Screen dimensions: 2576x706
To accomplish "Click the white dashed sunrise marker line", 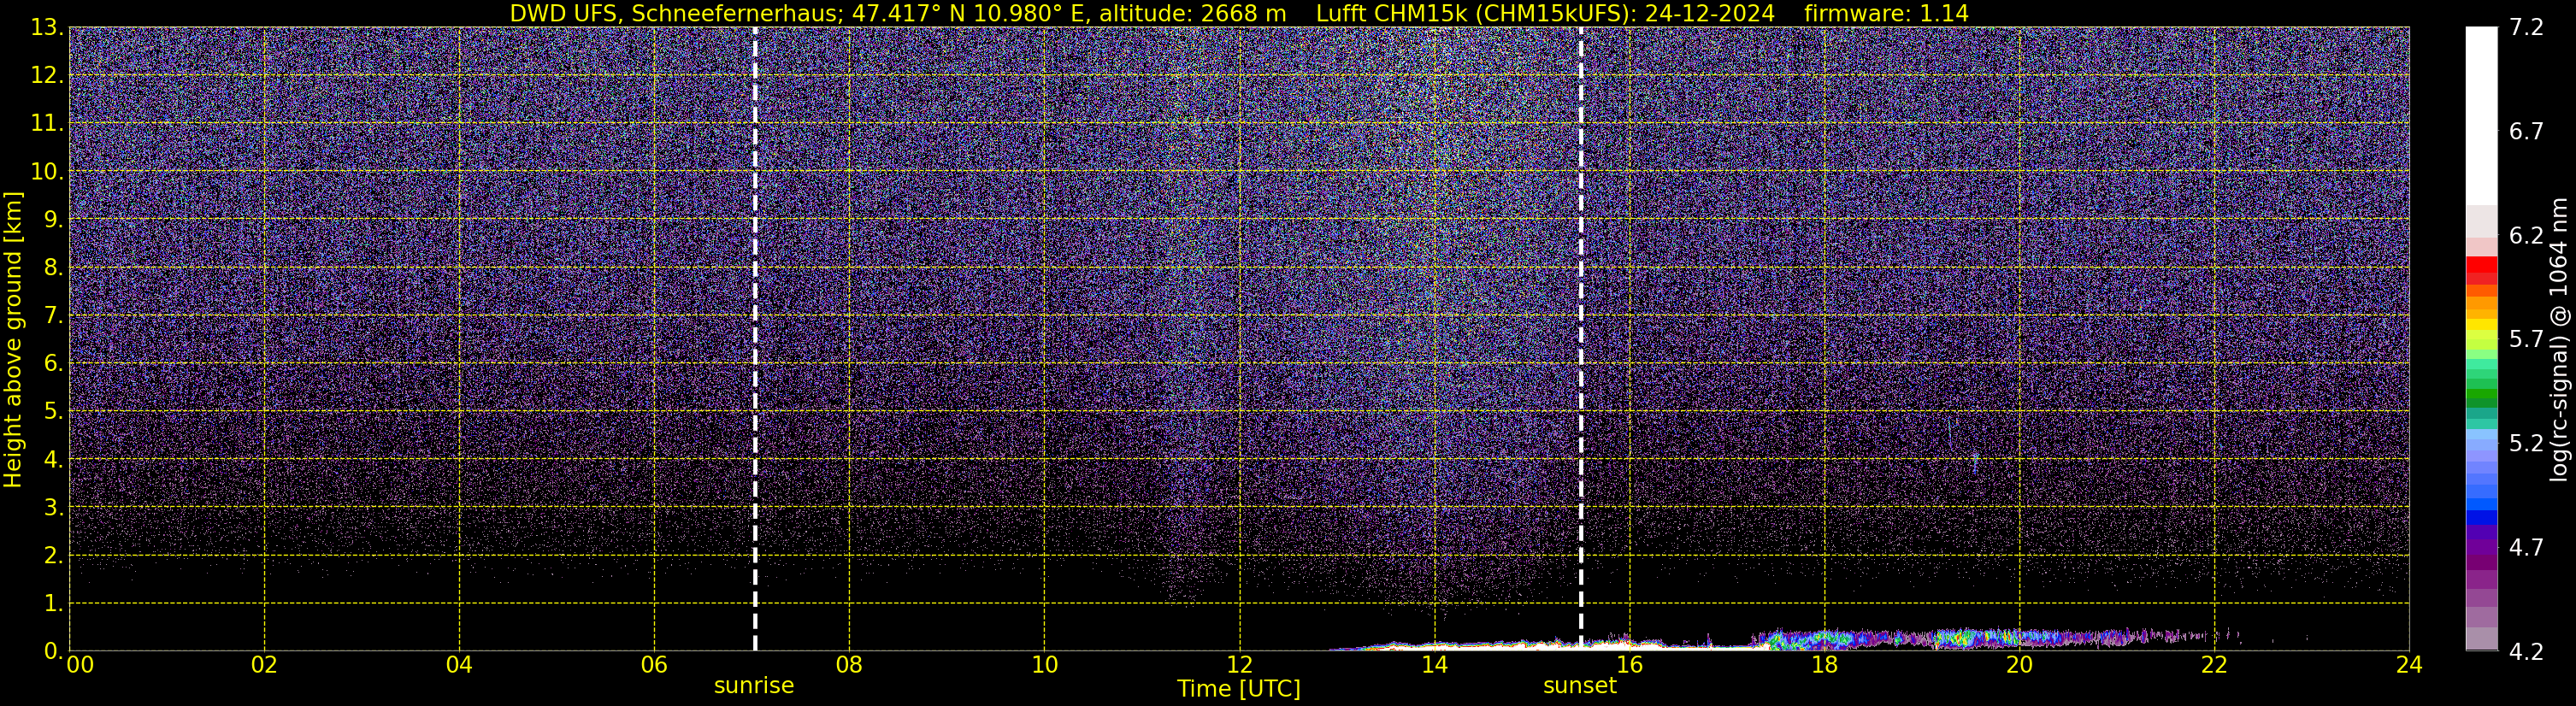I will pos(755,339).
